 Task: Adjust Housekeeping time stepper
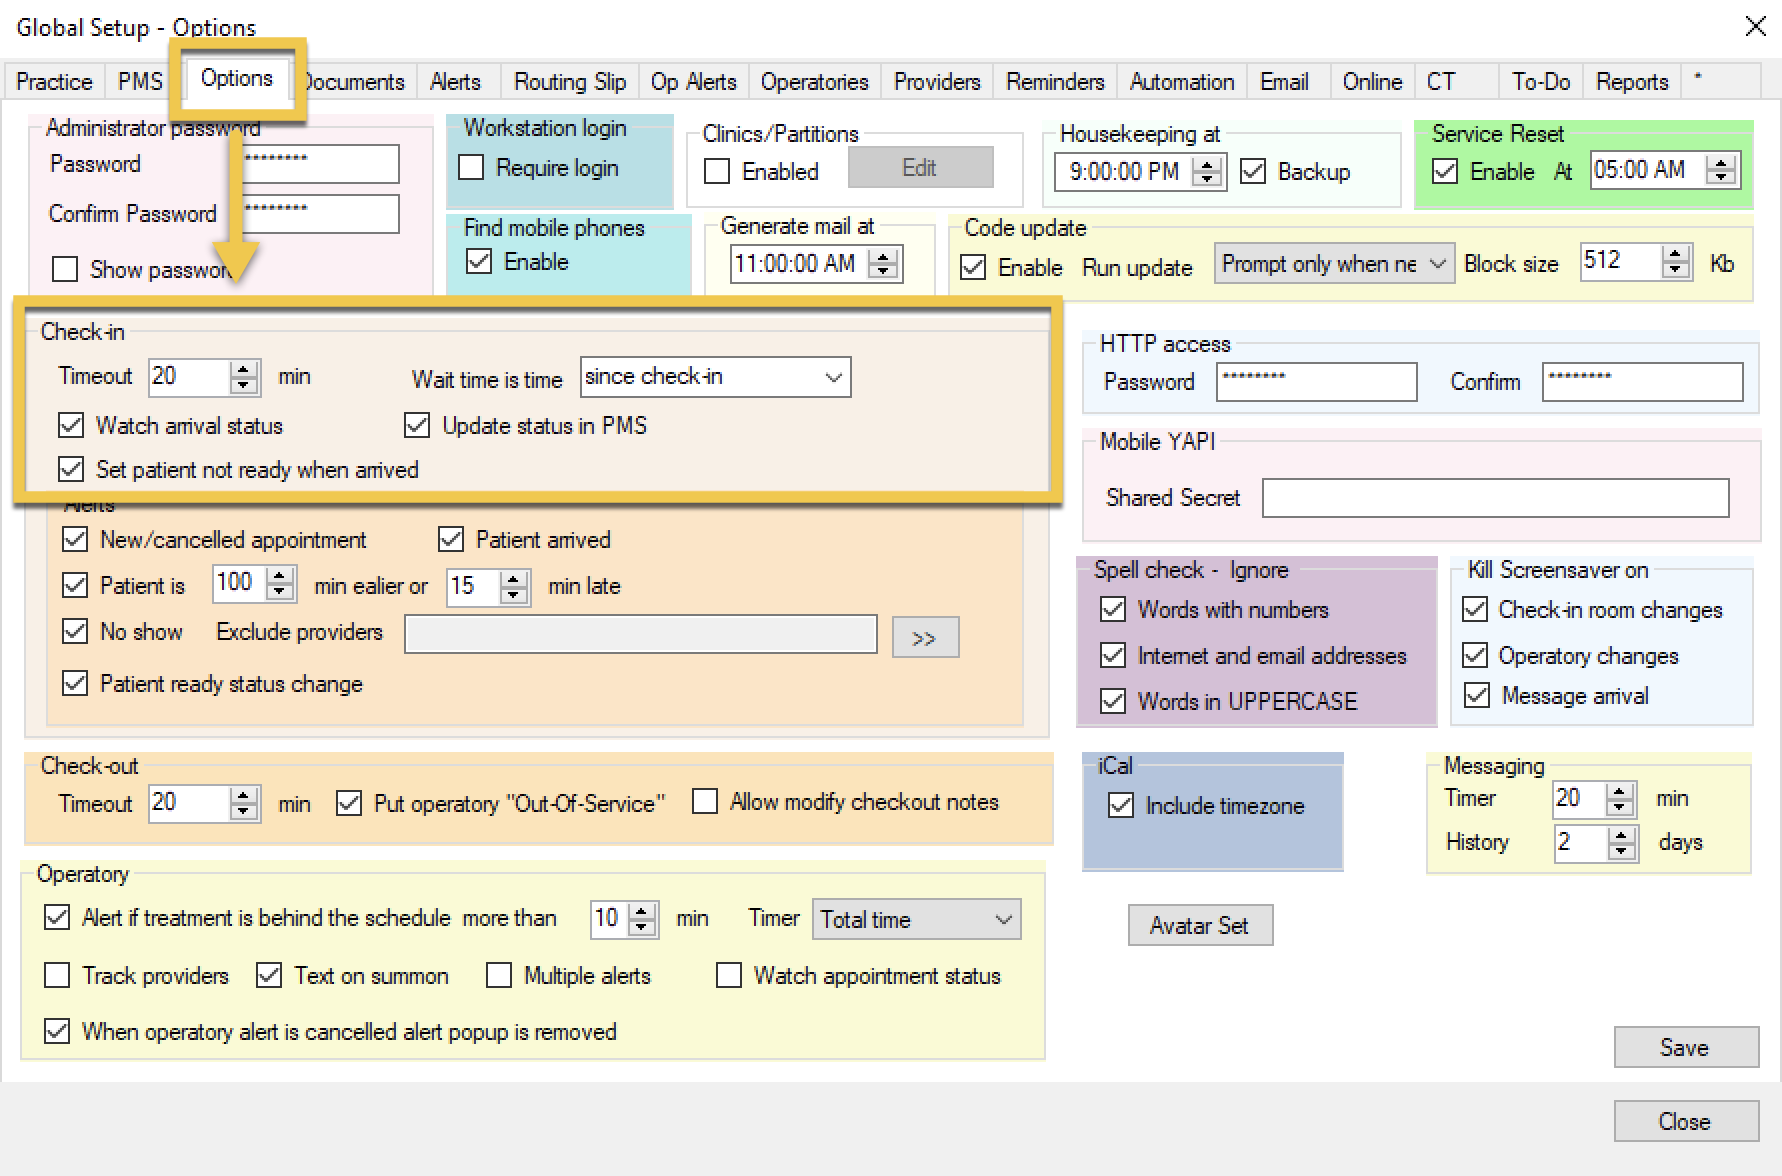pos(1208,172)
